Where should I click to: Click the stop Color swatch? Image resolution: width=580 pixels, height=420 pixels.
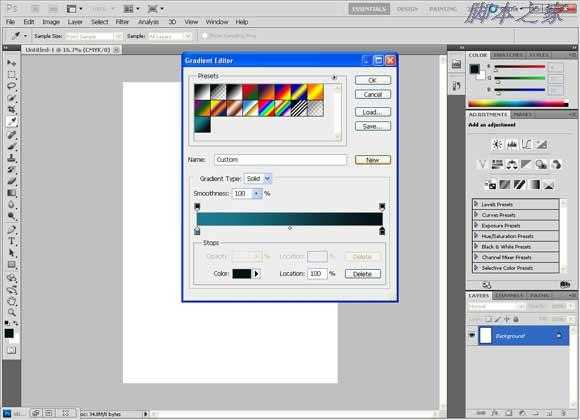point(242,274)
